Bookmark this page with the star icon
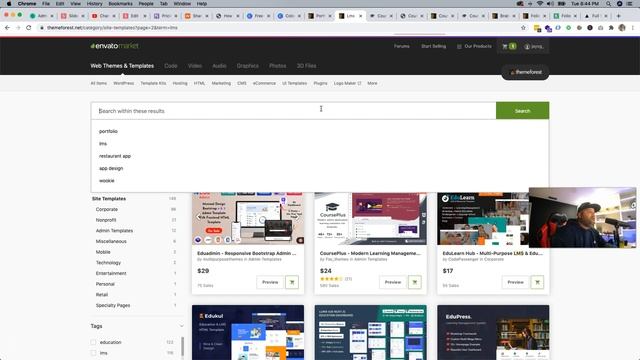This screenshot has width=640, height=360. pyautogui.click(x=523, y=28)
